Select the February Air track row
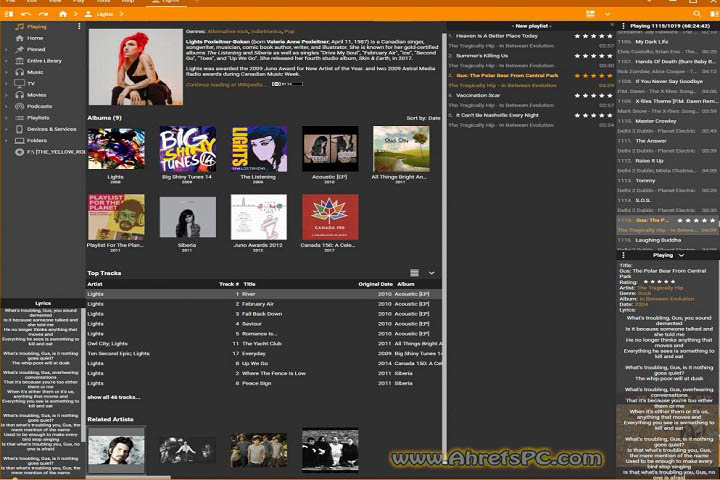720x480 pixels. pyautogui.click(x=264, y=304)
